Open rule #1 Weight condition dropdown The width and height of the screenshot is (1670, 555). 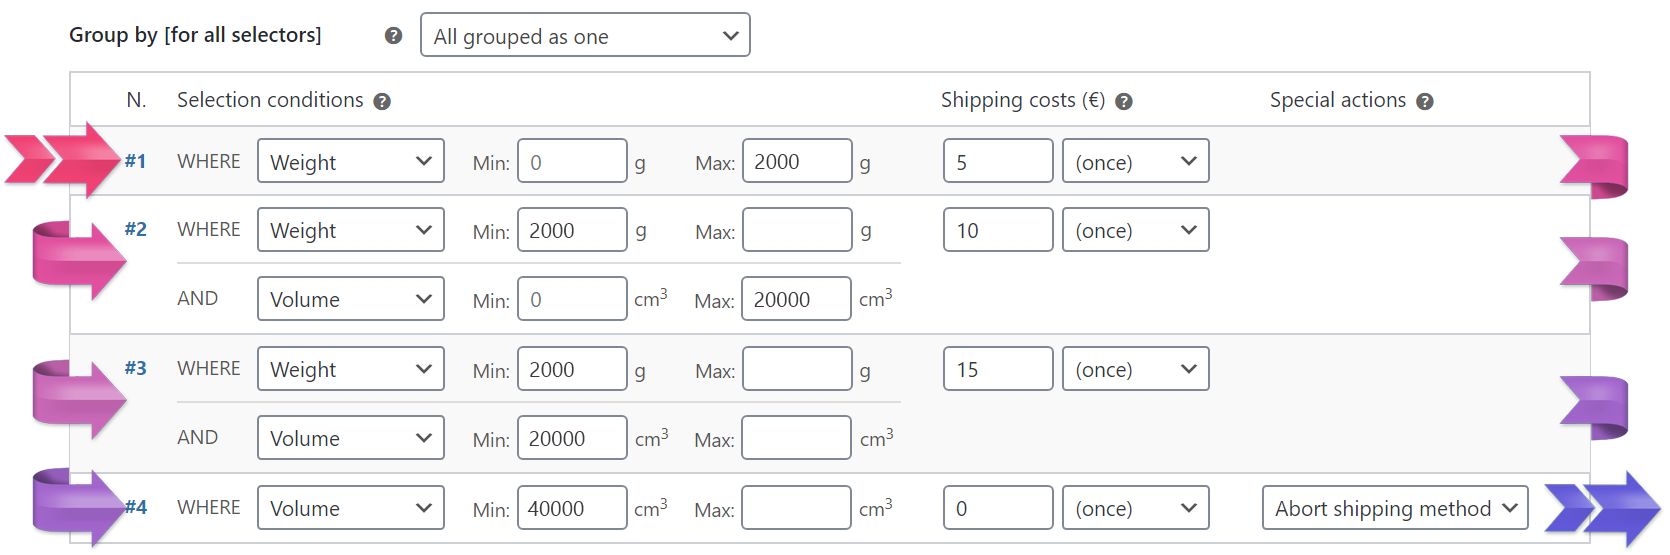(350, 161)
